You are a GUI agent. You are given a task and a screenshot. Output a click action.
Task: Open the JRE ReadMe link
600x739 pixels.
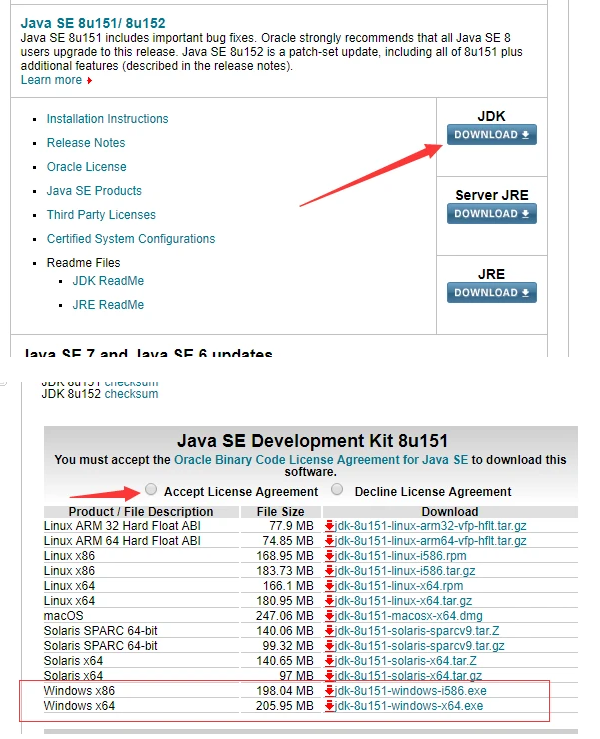point(108,305)
